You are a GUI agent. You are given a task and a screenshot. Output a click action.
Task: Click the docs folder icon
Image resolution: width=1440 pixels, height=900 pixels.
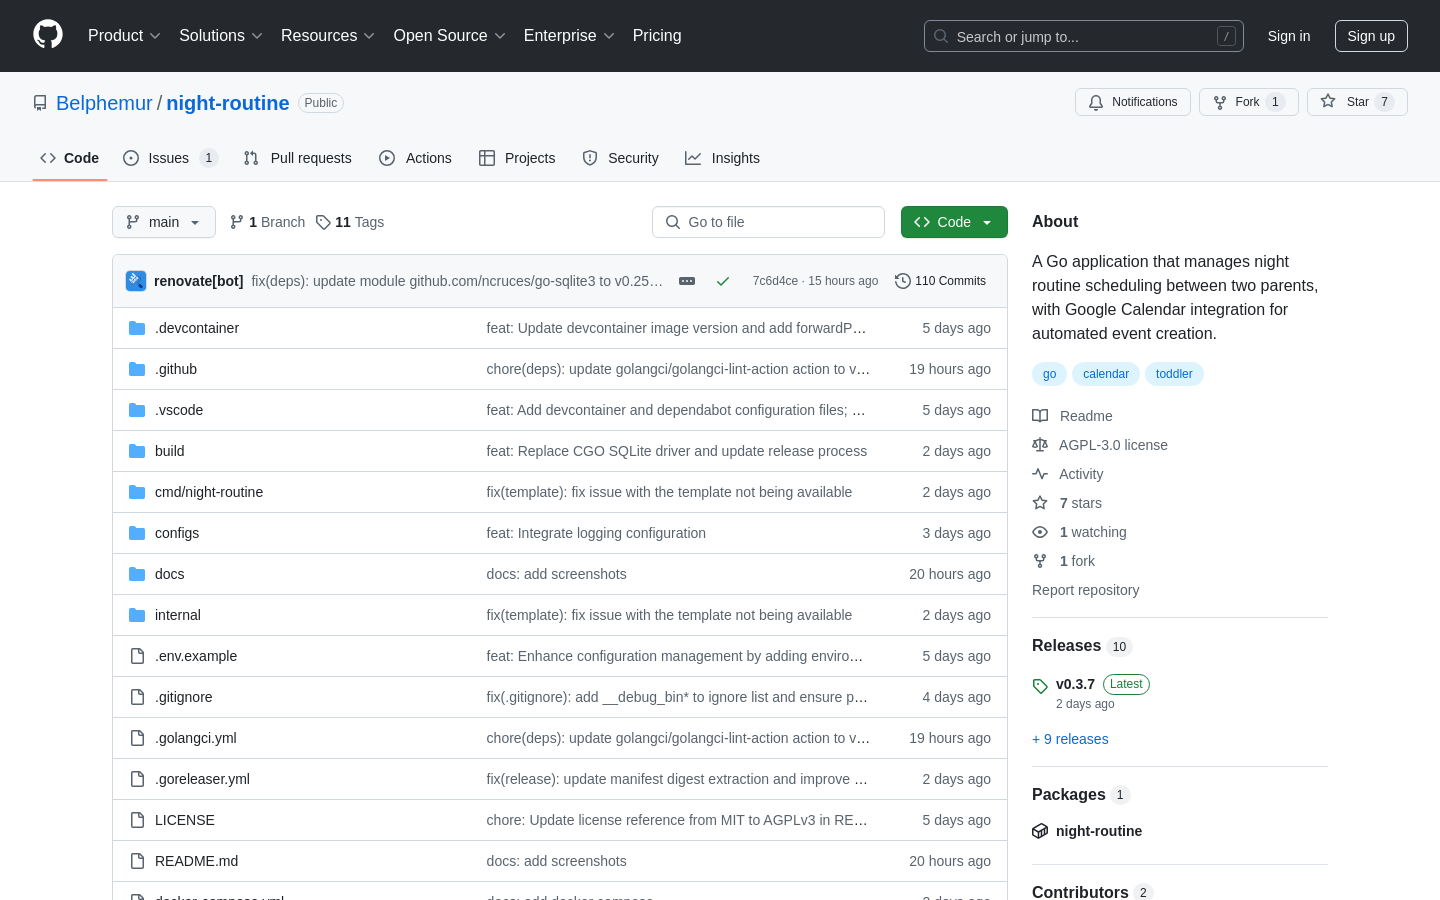point(137,574)
